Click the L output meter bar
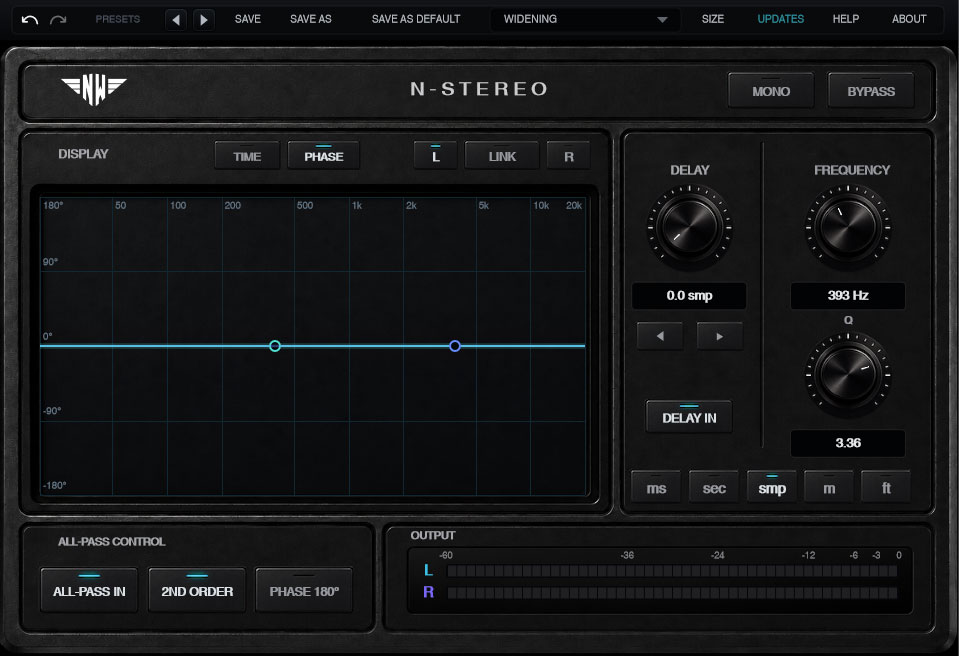This screenshot has width=959, height=656. coord(672,570)
